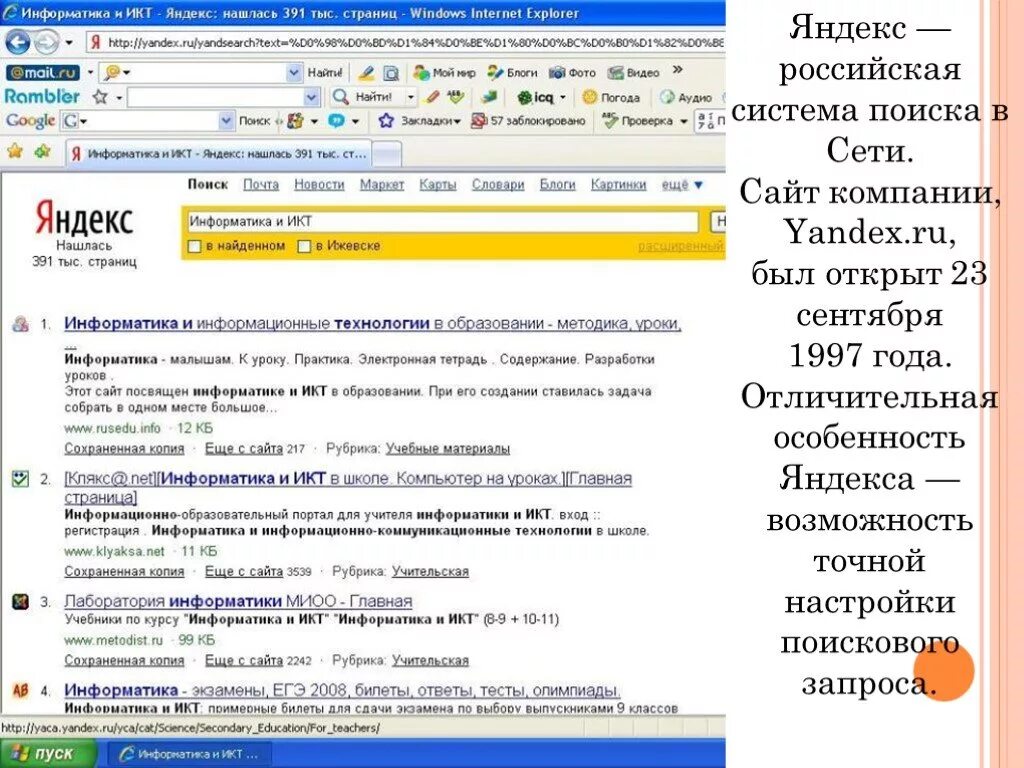The width and height of the screenshot is (1024, 768).
Task: Toggle the "в найденном" checkbox
Action: [x=194, y=247]
